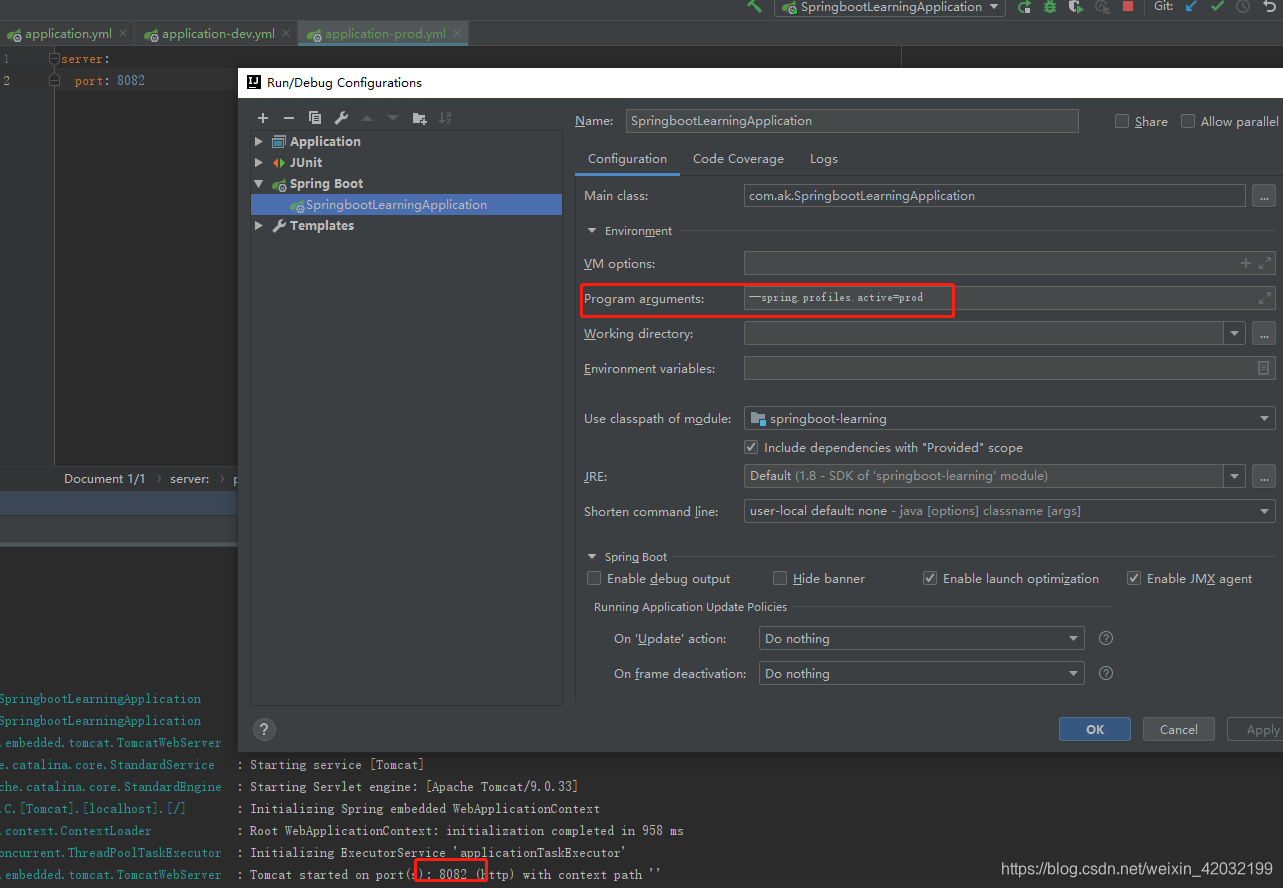Click the Name input field
This screenshot has width=1283, height=888.
852,121
